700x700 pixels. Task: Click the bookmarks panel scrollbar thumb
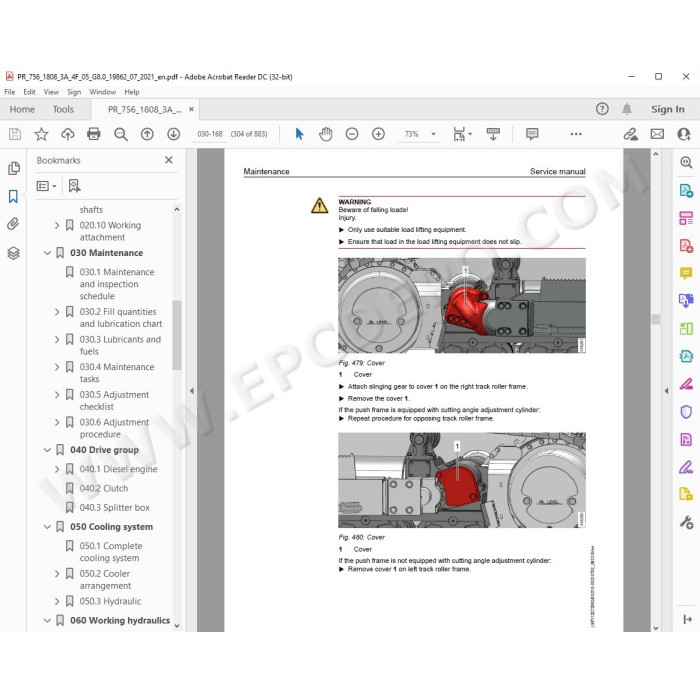(177, 335)
